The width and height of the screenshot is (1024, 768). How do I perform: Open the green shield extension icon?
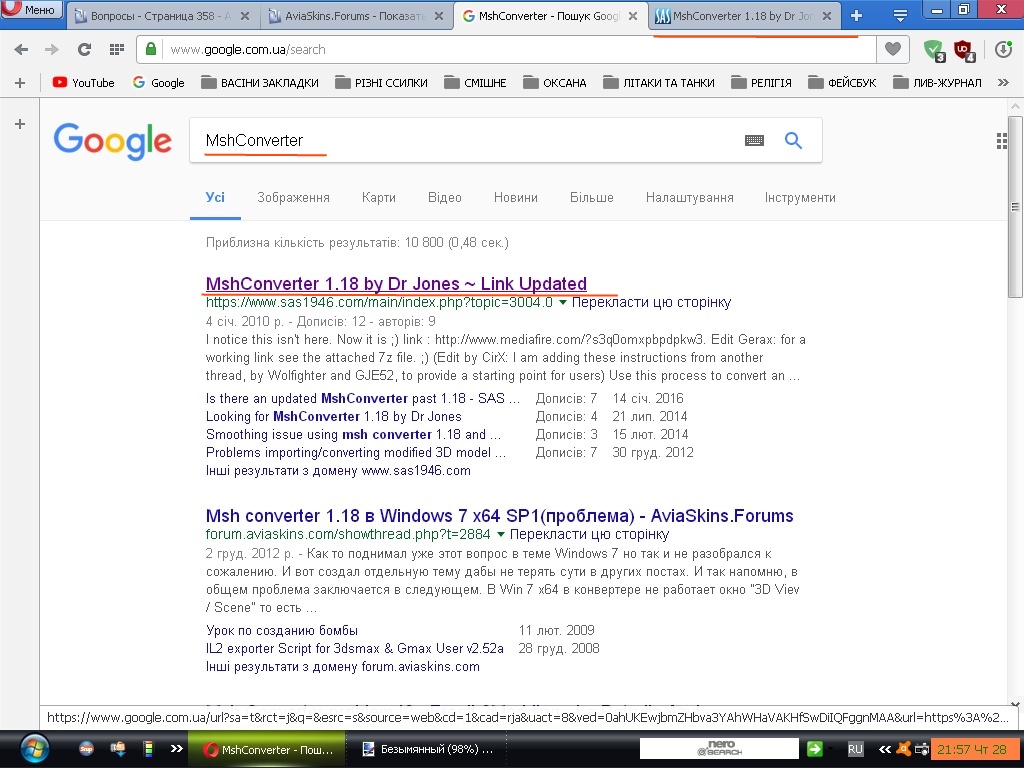tap(934, 50)
